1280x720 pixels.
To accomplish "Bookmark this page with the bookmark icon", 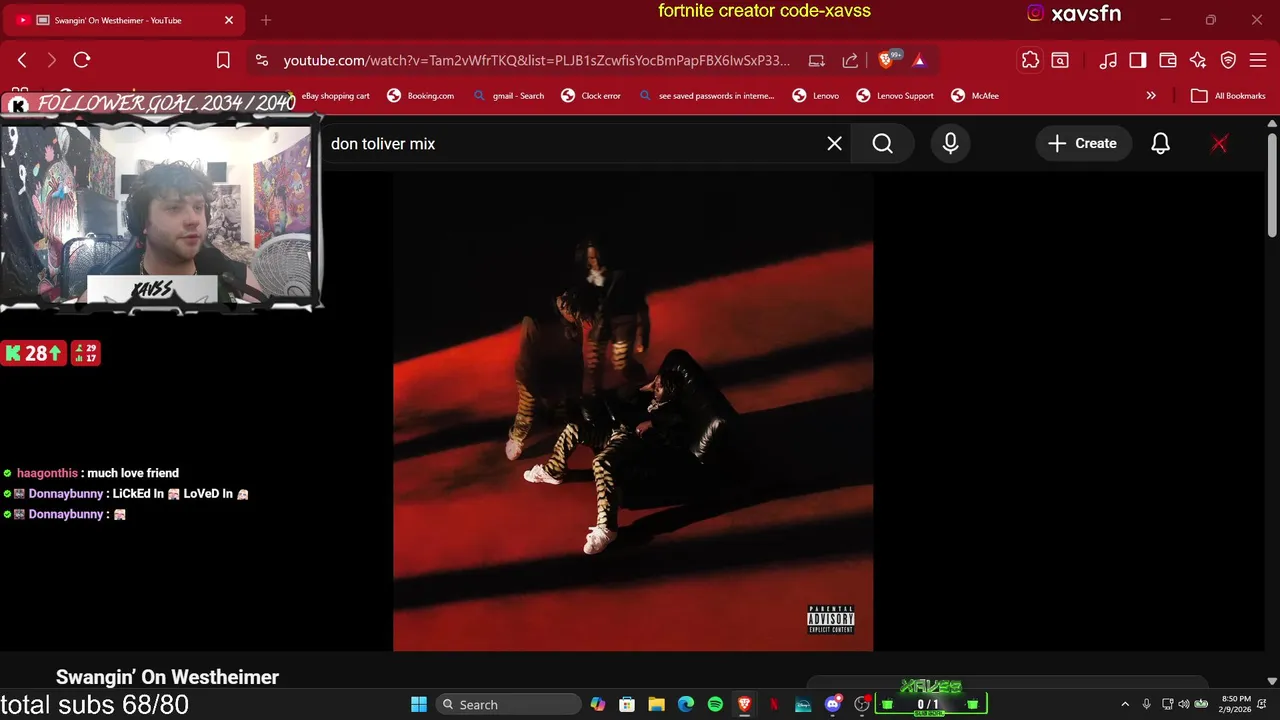I will click(x=223, y=61).
